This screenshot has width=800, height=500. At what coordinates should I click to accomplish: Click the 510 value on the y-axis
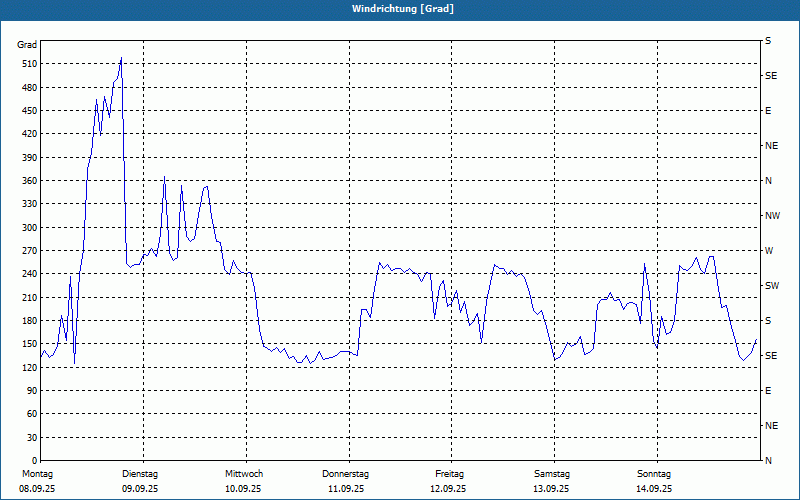(x=27, y=64)
